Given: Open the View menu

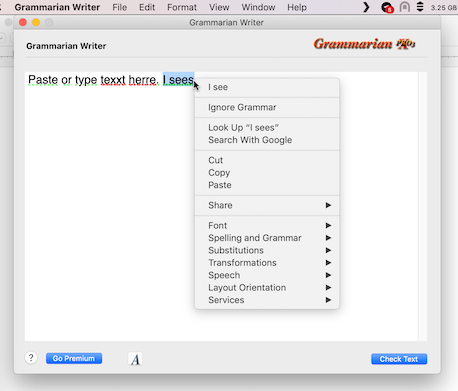Looking at the screenshot, I should point(219,7).
